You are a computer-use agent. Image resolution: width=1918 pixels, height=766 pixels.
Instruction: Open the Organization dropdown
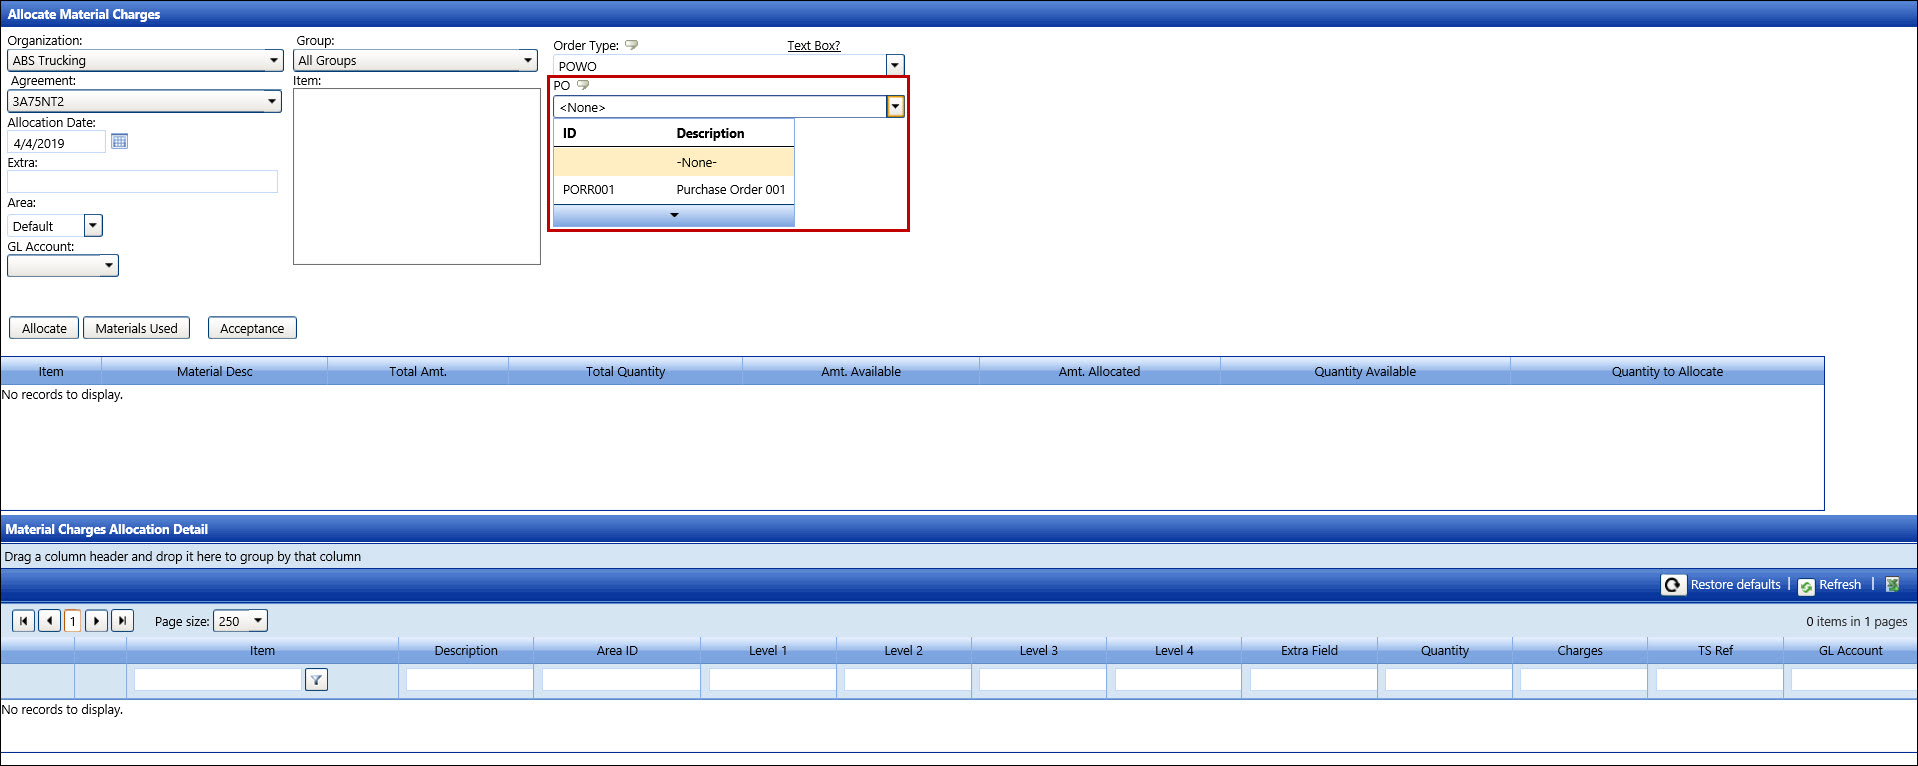273,61
